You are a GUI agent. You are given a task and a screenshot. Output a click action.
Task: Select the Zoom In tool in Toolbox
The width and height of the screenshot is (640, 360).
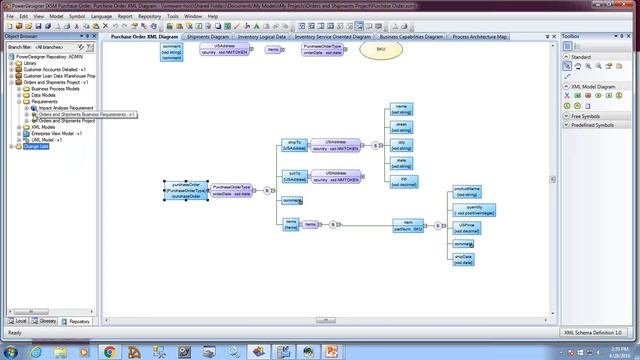(588, 66)
